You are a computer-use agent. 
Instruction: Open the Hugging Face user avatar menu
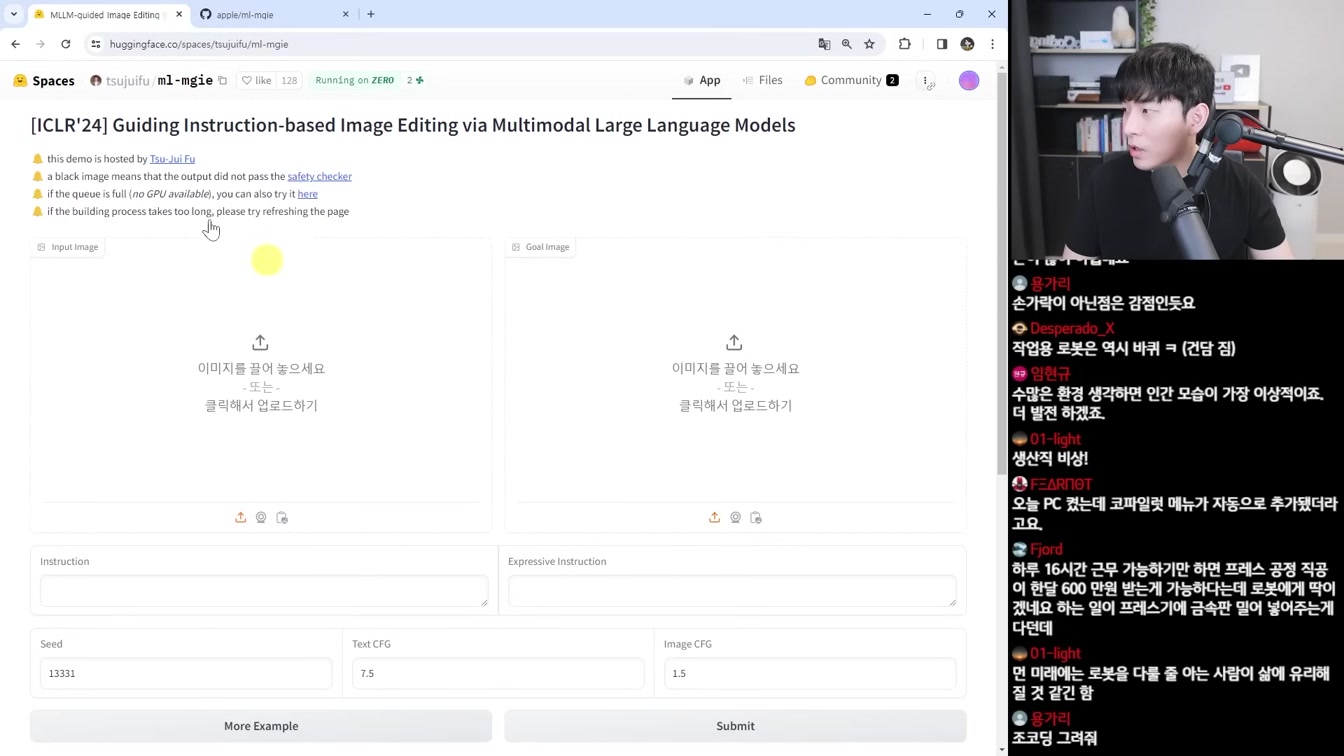(969, 81)
